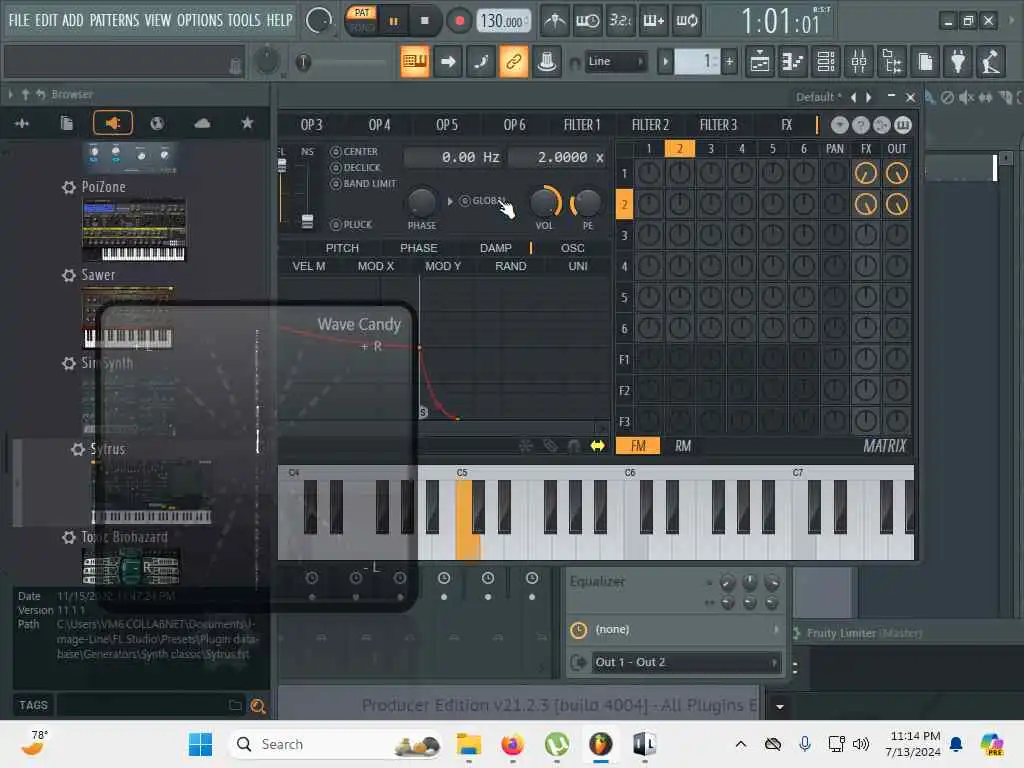The image size is (1024, 768).
Task: Switch matrix to RM mode
Action: (x=682, y=446)
